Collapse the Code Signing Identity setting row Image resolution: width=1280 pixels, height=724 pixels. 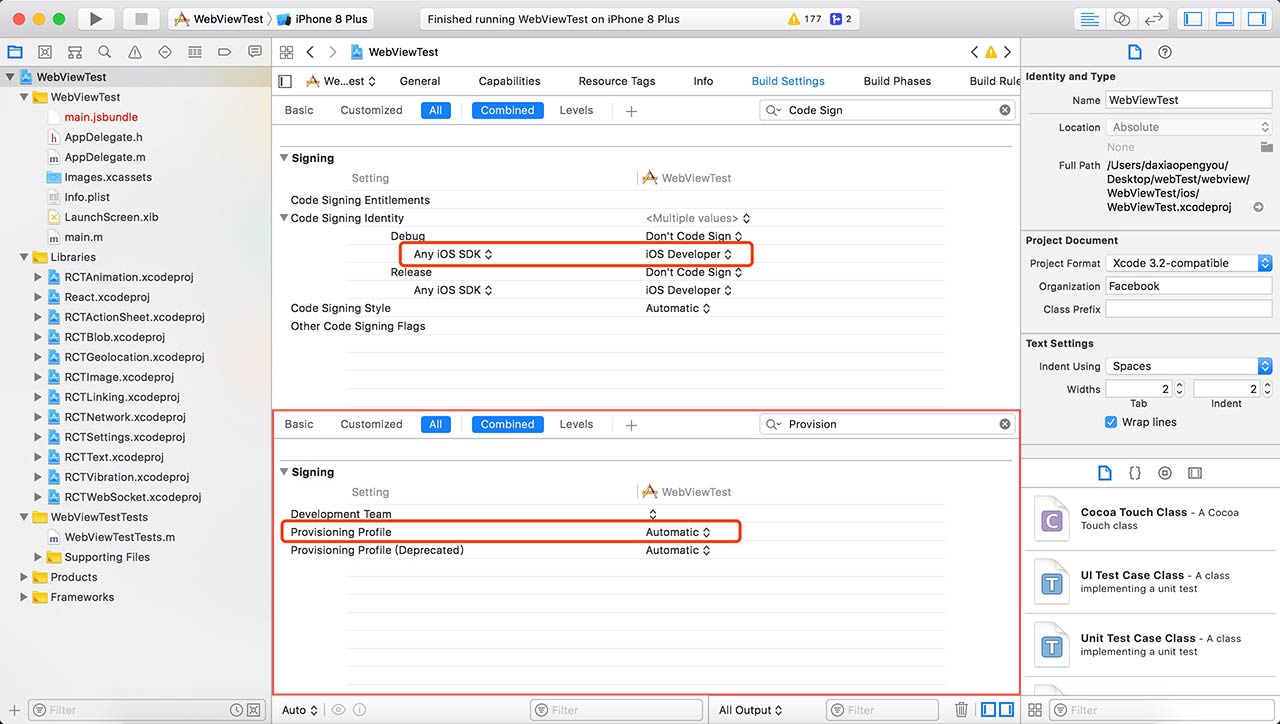[x=284, y=218]
